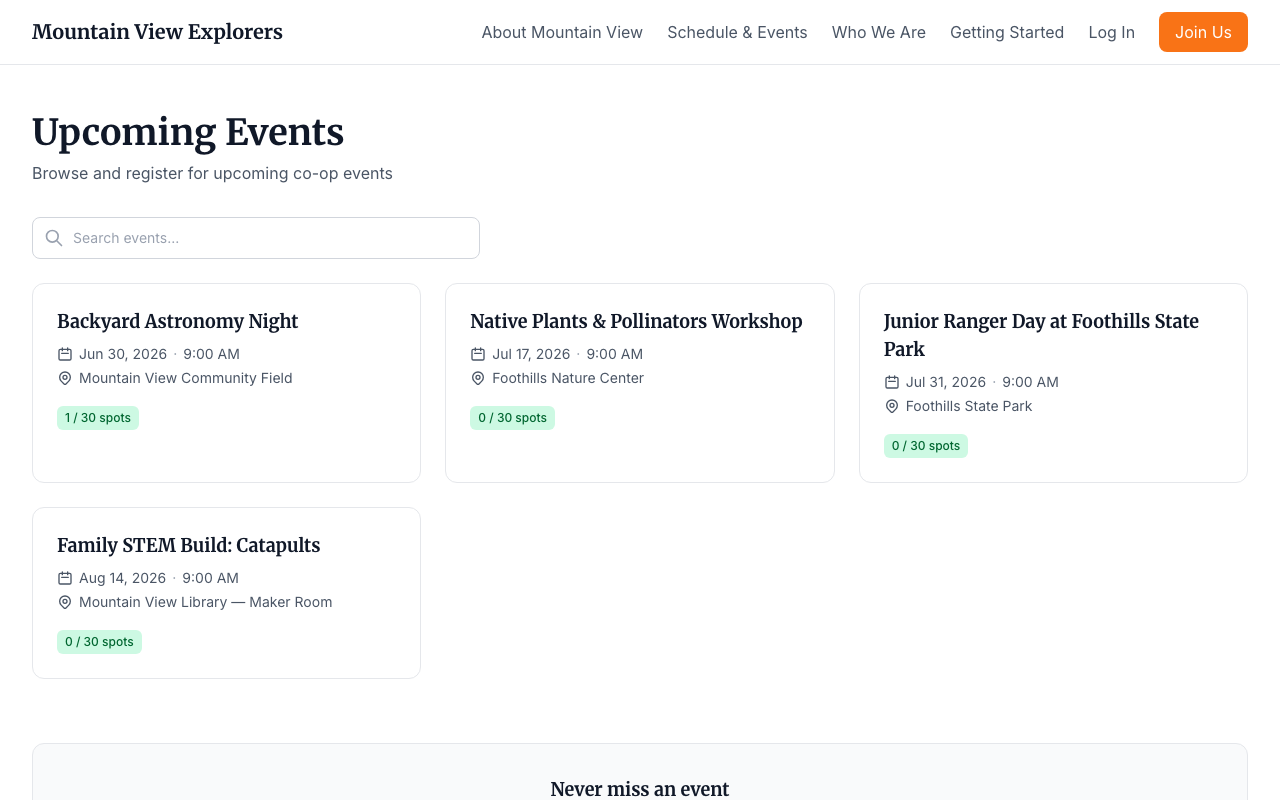The height and width of the screenshot is (800, 1280).
Task: Click the Never miss an event heading
Action: tap(640, 789)
